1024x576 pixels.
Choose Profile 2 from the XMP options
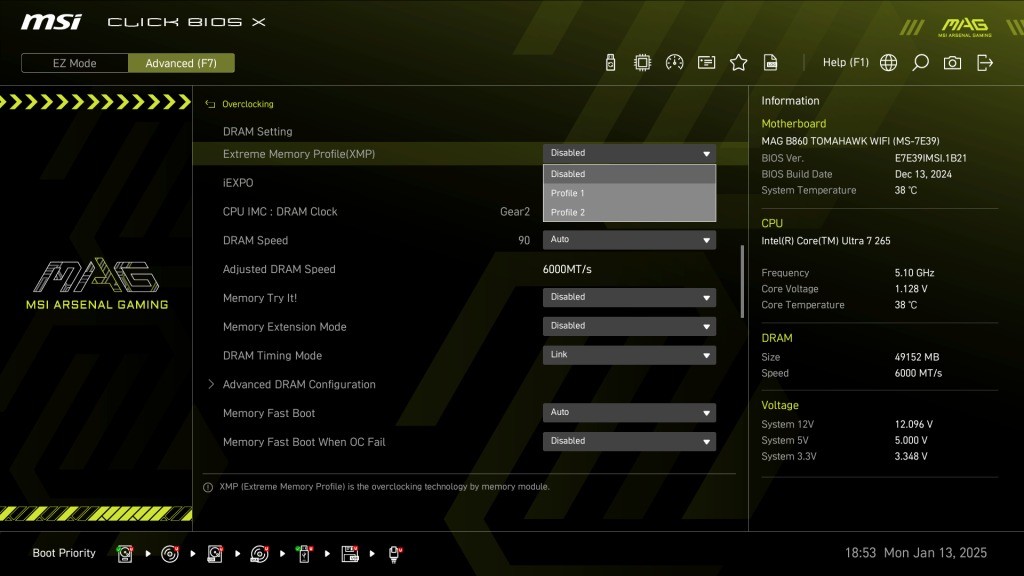coord(629,212)
